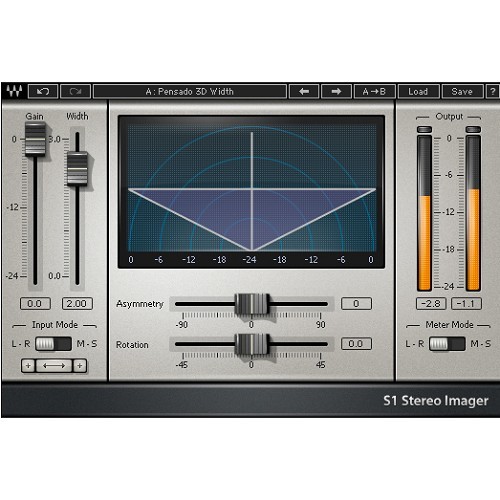Click the Gain fader handle
The image size is (500, 500).
click(35, 139)
